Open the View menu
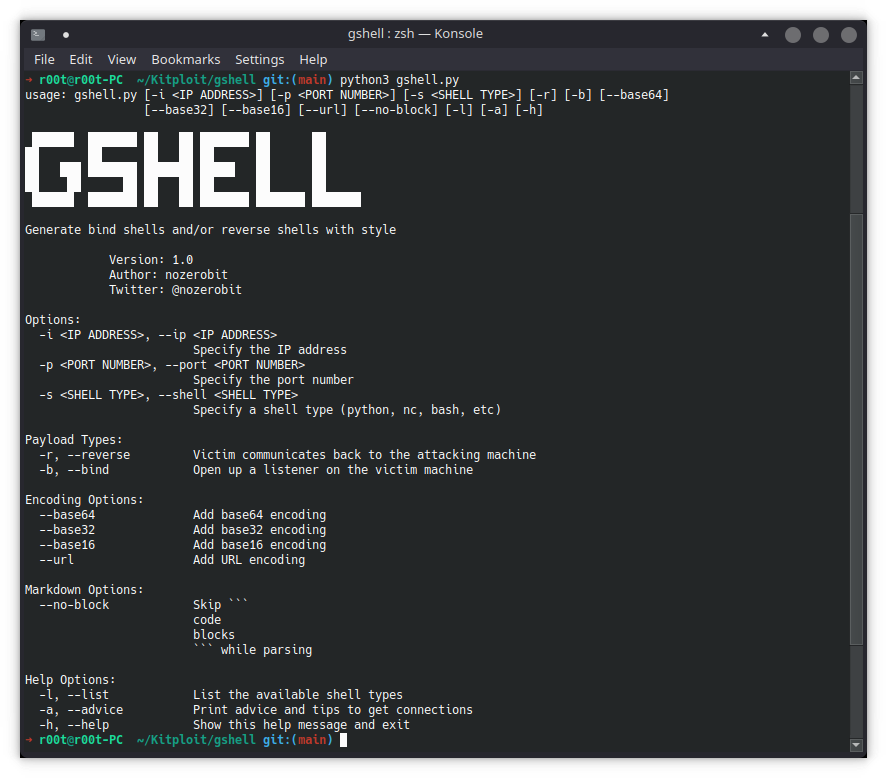Image resolution: width=887 pixels, height=778 pixels. coord(122,59)
